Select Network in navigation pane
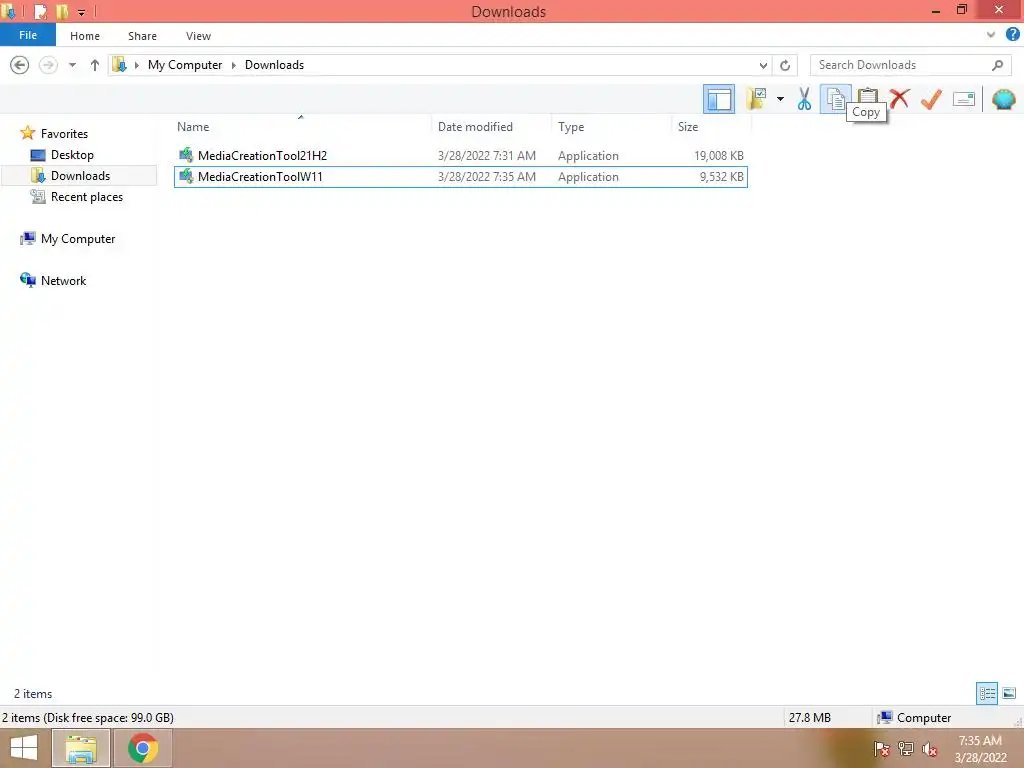Screen dimensions: 1024x768 click(x=63, y=281)
